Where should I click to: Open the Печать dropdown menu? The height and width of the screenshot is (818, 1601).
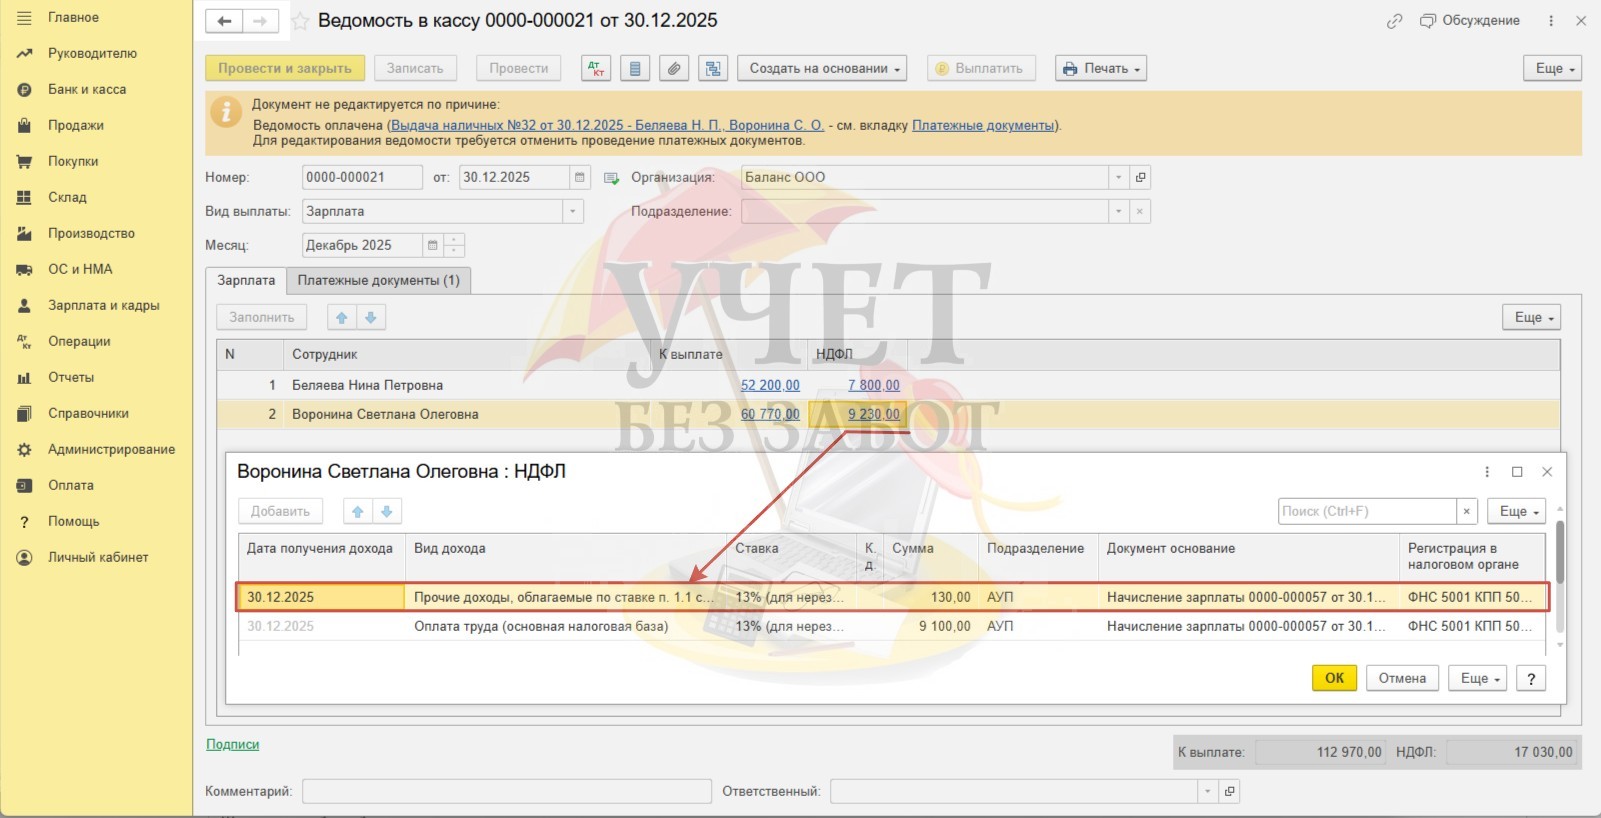coord(1101,68)
